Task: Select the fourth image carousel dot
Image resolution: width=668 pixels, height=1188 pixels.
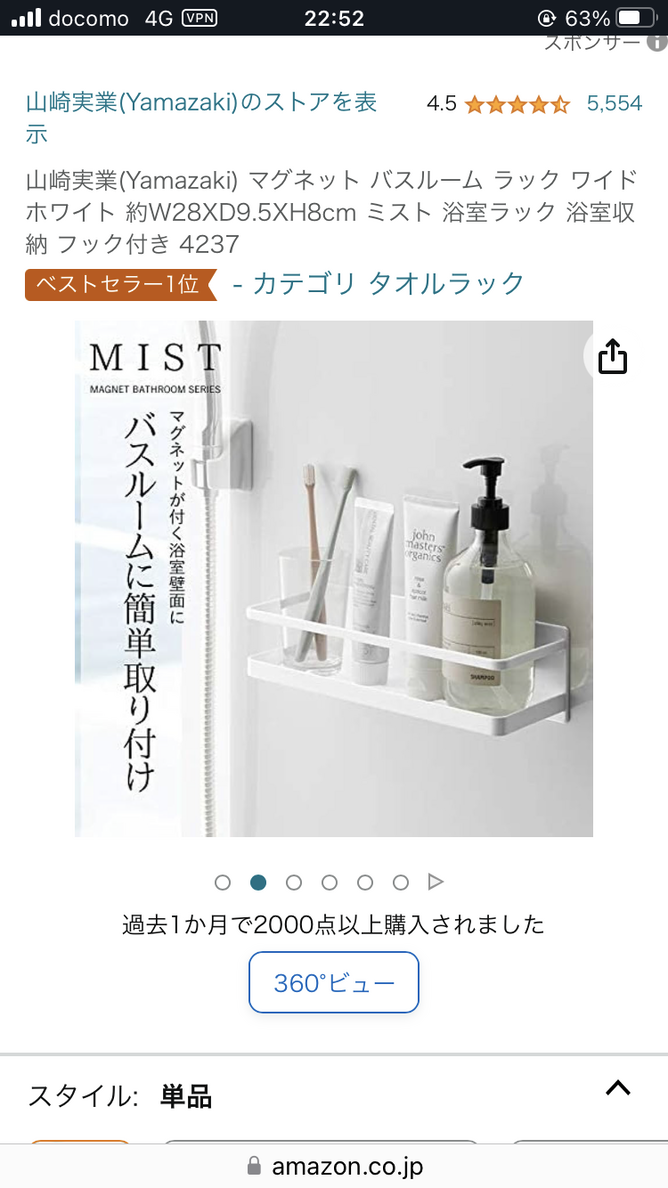Action: (x=329, y=882)
